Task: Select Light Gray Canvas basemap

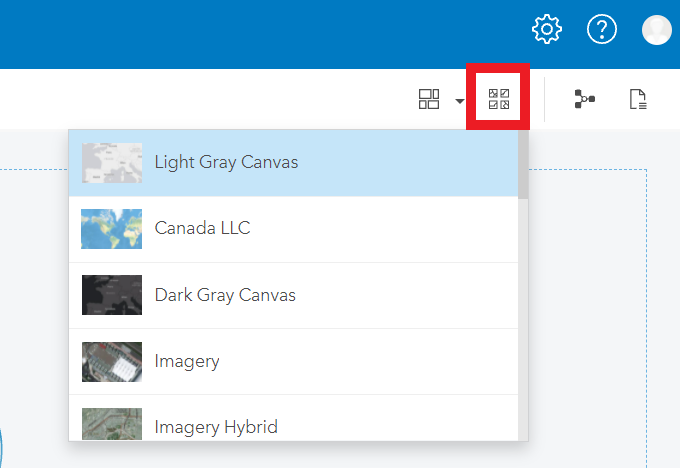Action: tap(226, 162)
